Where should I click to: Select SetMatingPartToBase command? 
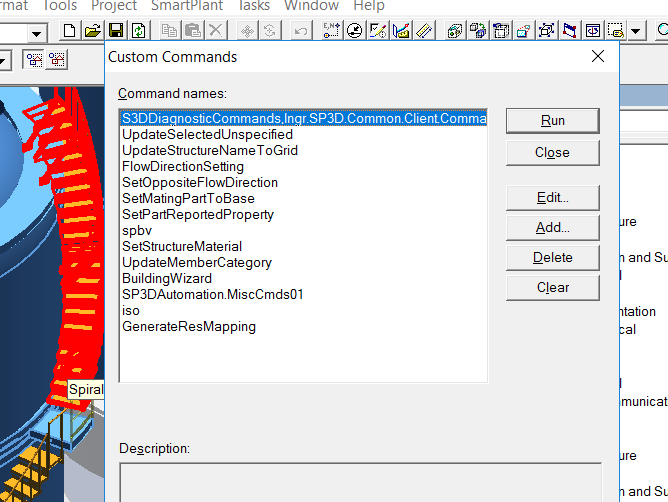point(303,199)
